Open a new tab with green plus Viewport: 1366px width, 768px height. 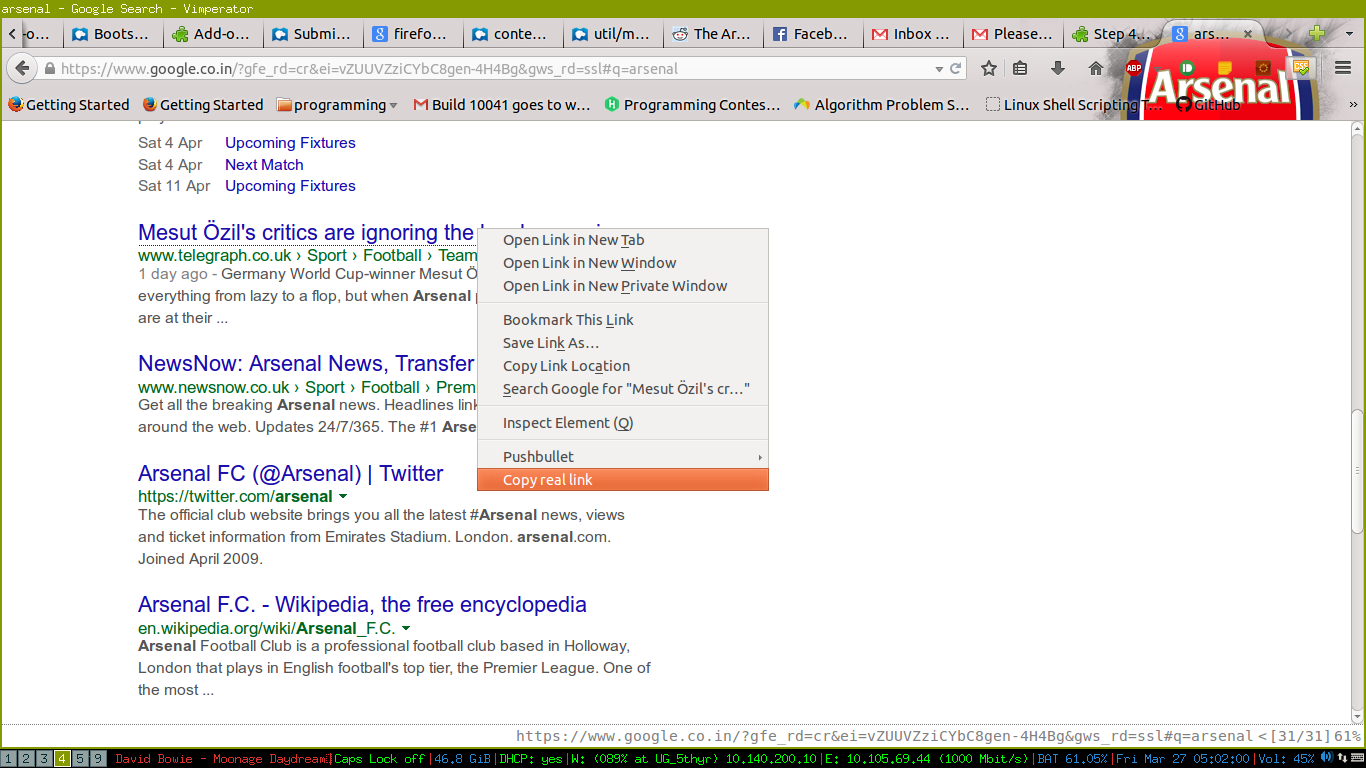click(x=1317, y=33)
